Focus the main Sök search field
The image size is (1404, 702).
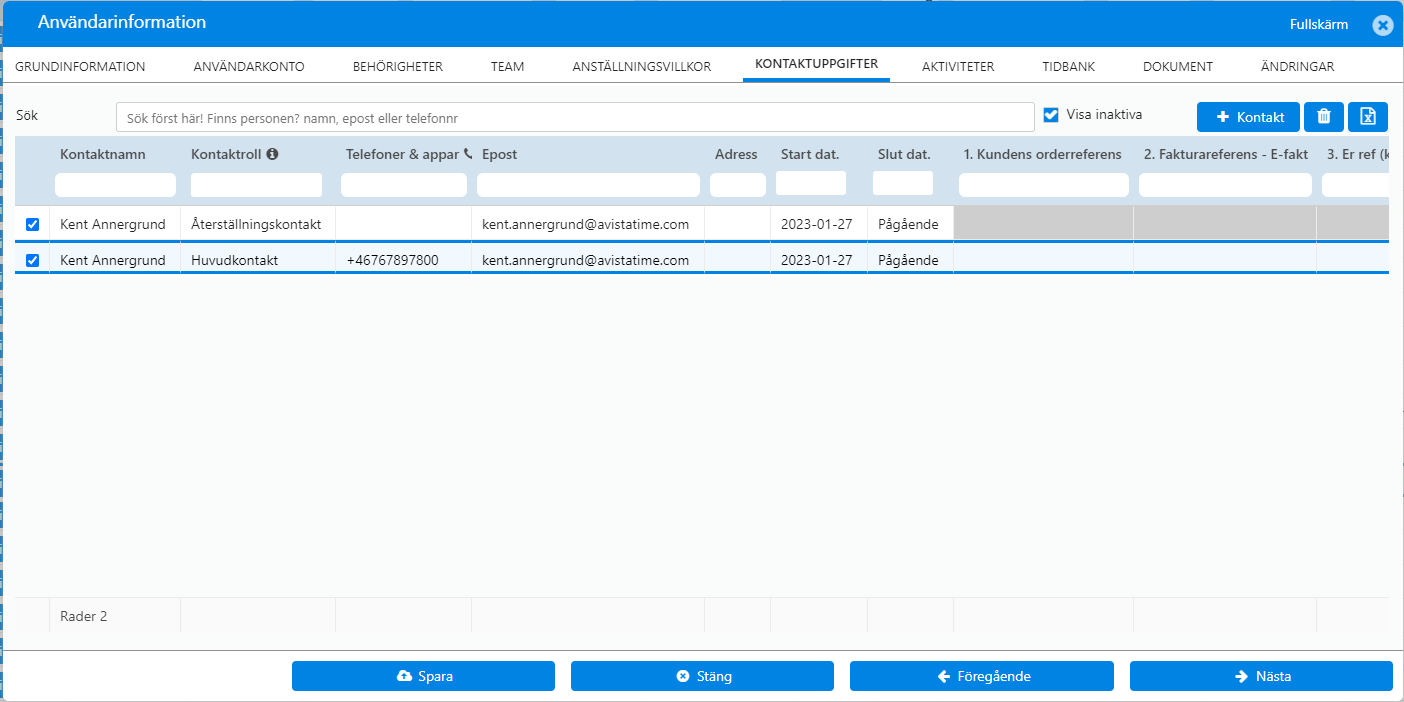(x=575, y=117)
